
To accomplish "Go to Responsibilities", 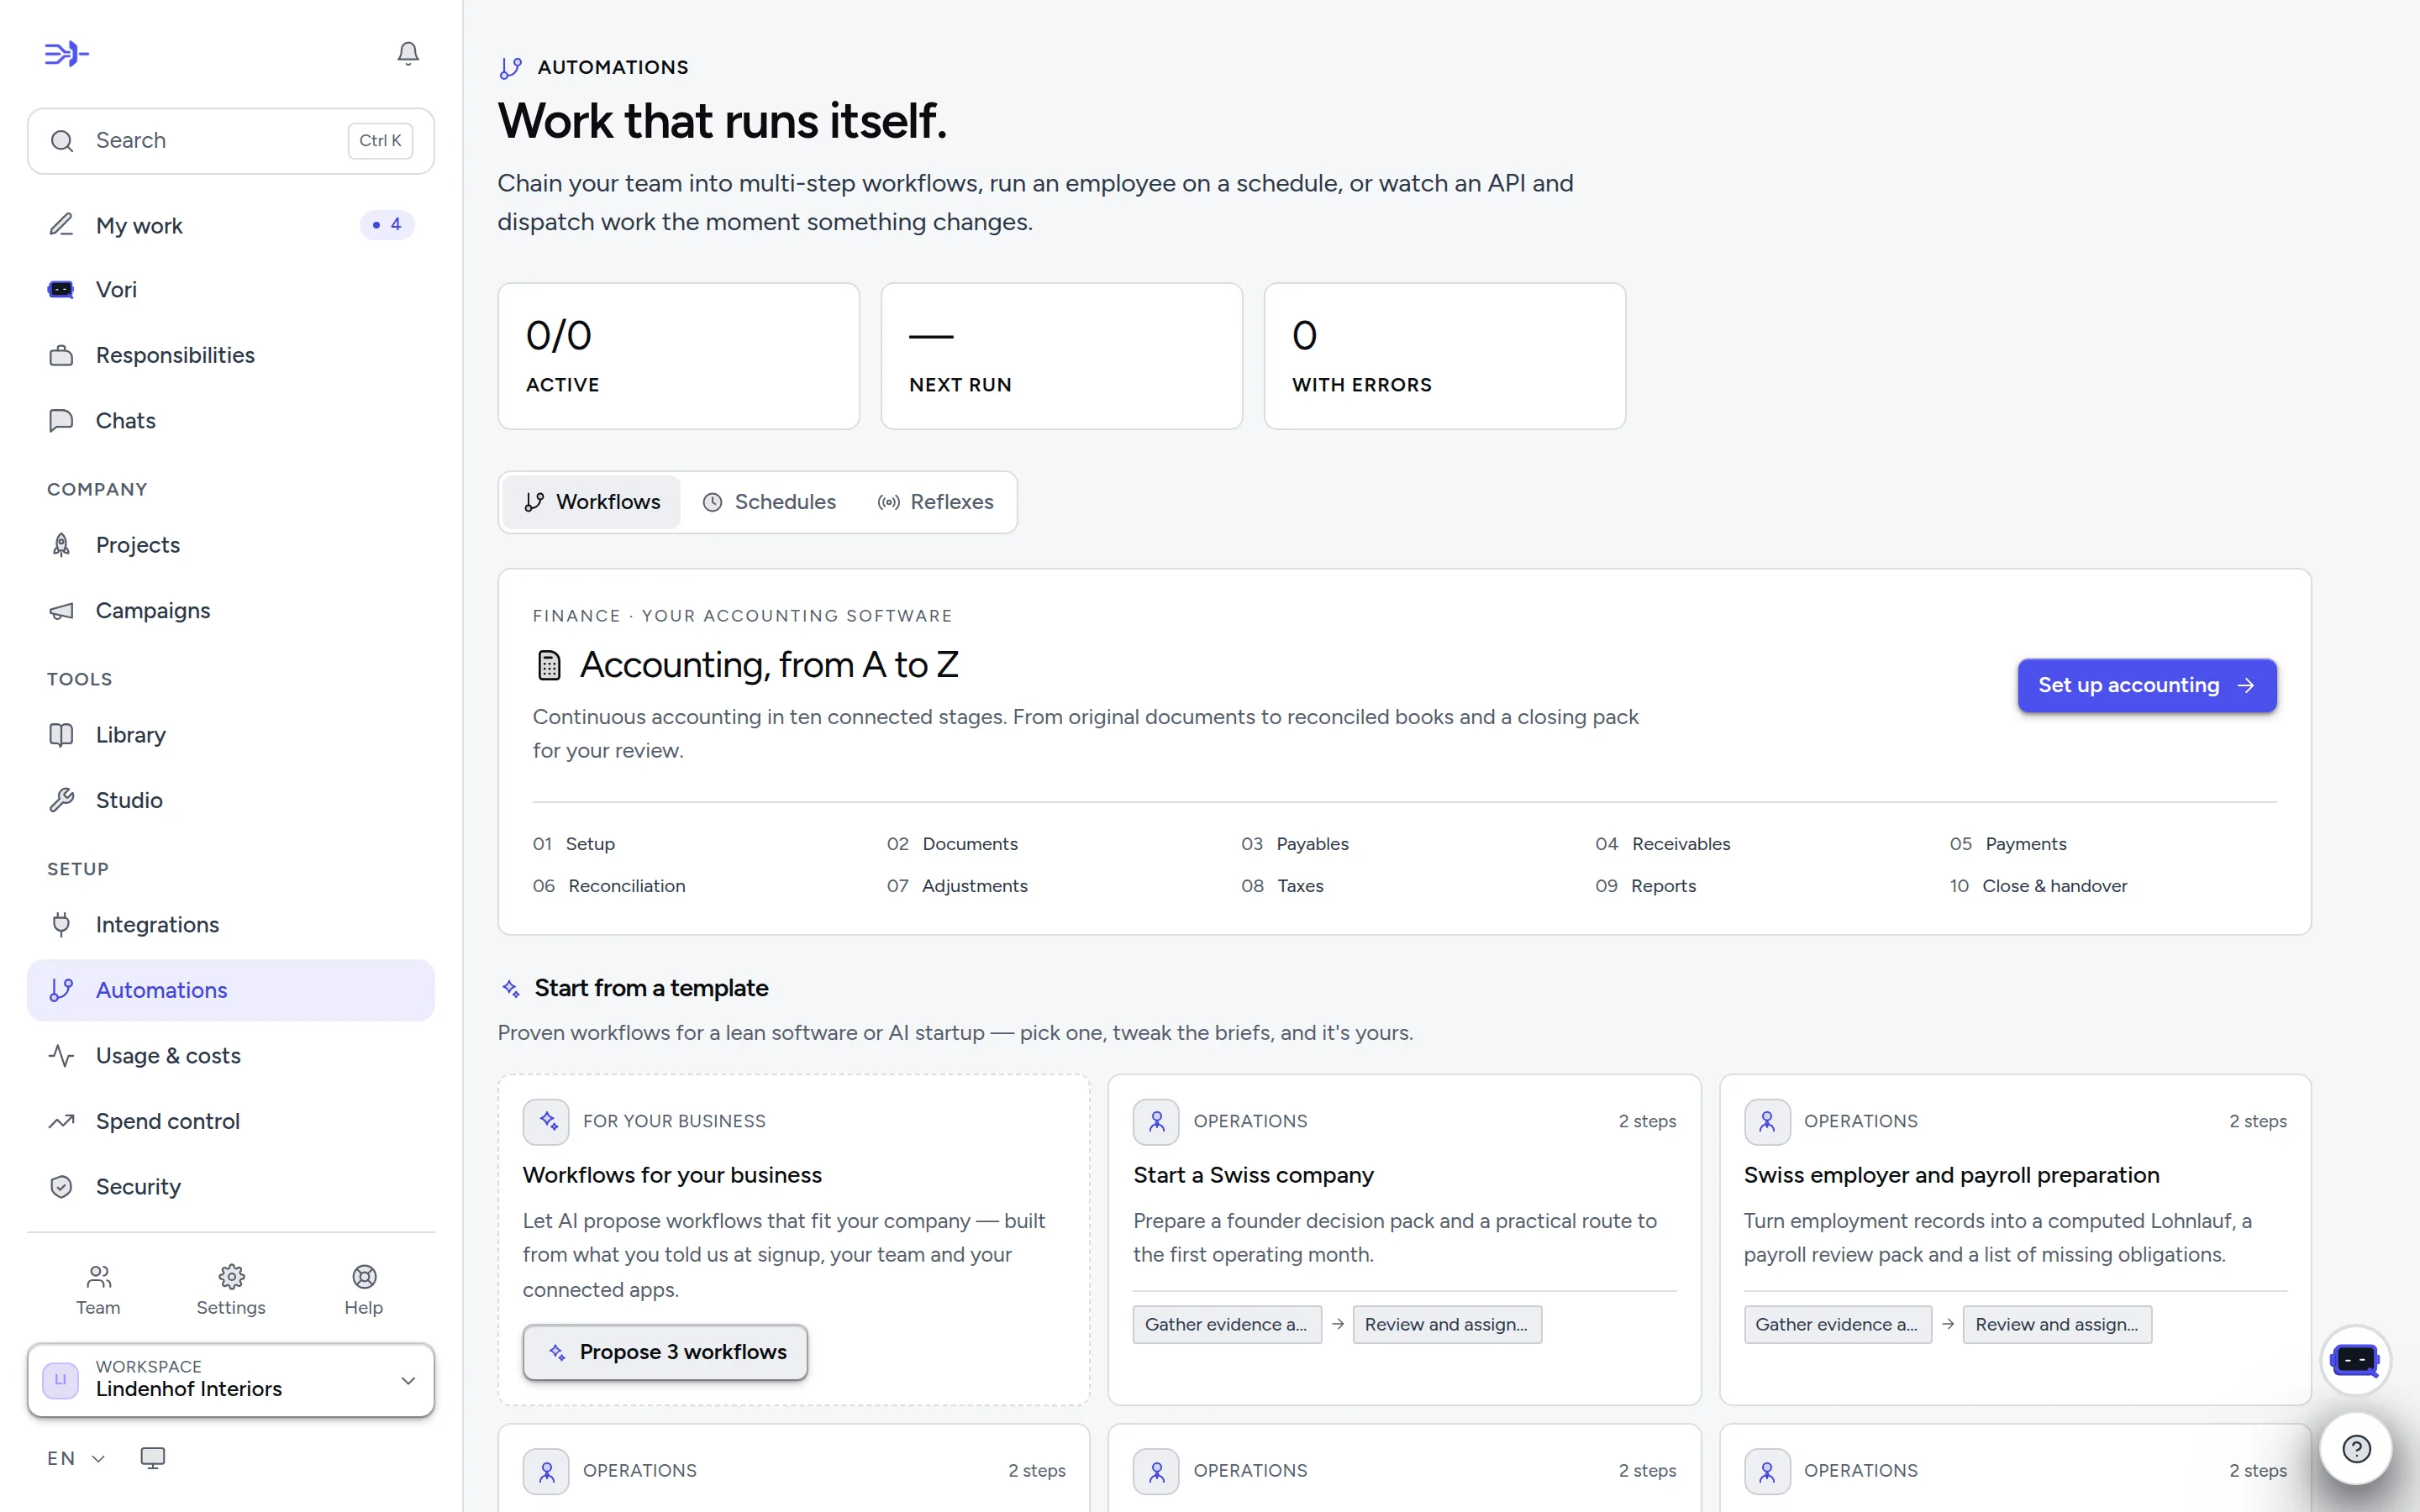I will coord(231,355).
